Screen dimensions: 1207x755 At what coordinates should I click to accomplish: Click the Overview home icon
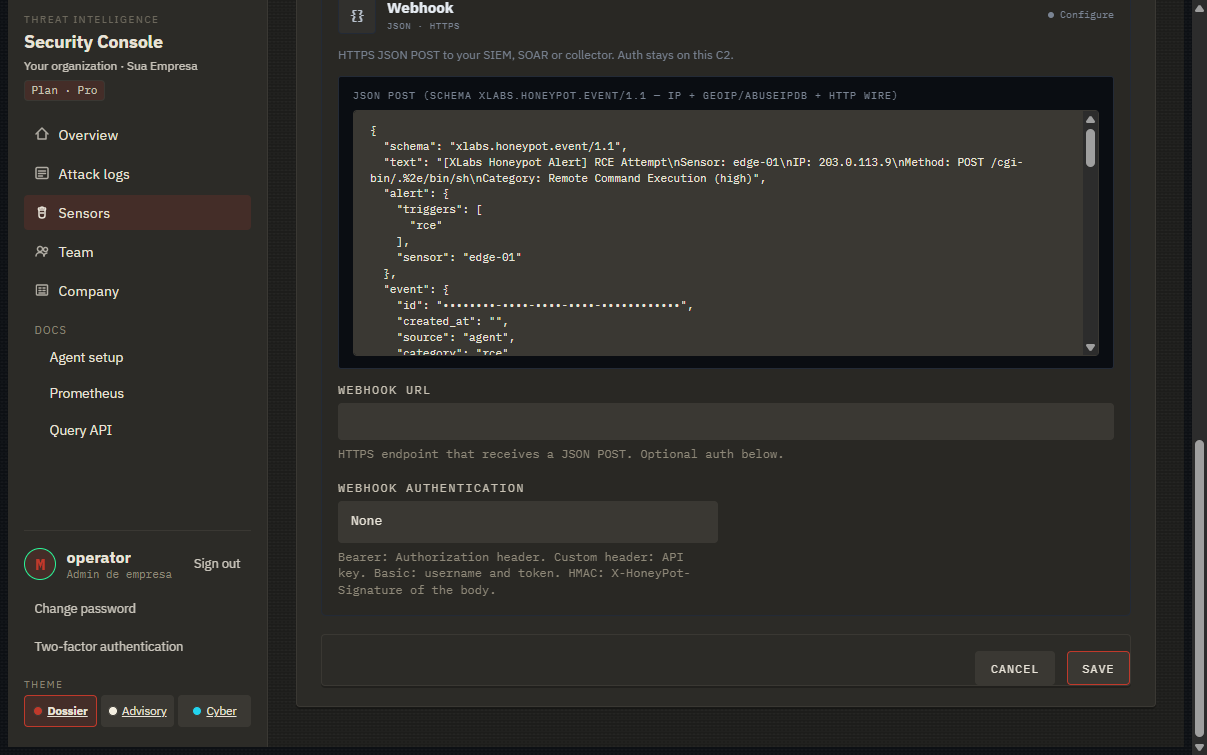point(42,135)
